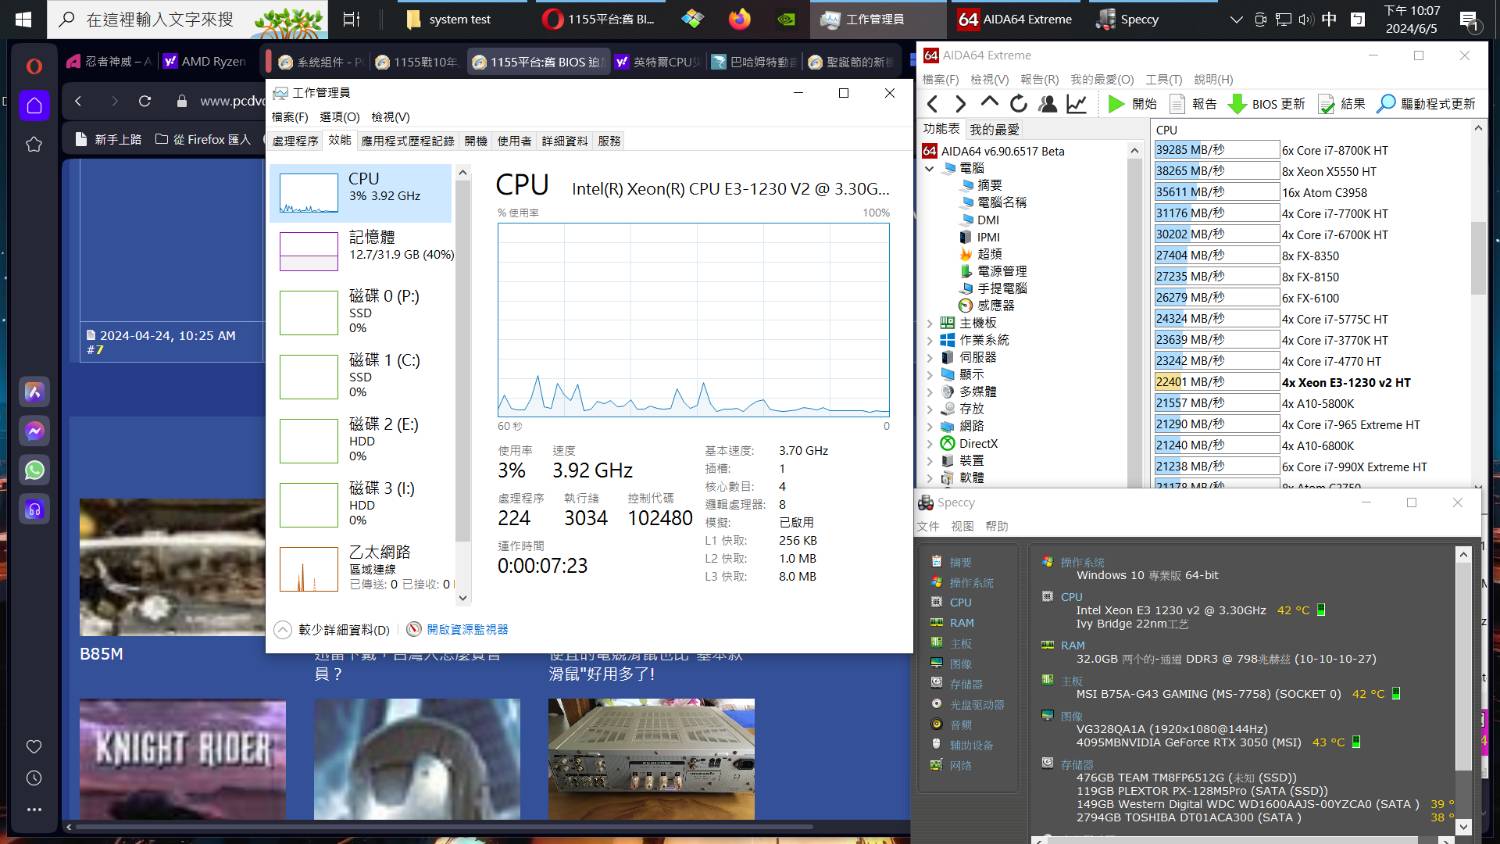Expand DirectX tree node in AIDA64
Screen dimensions: 1500x844
930,444
